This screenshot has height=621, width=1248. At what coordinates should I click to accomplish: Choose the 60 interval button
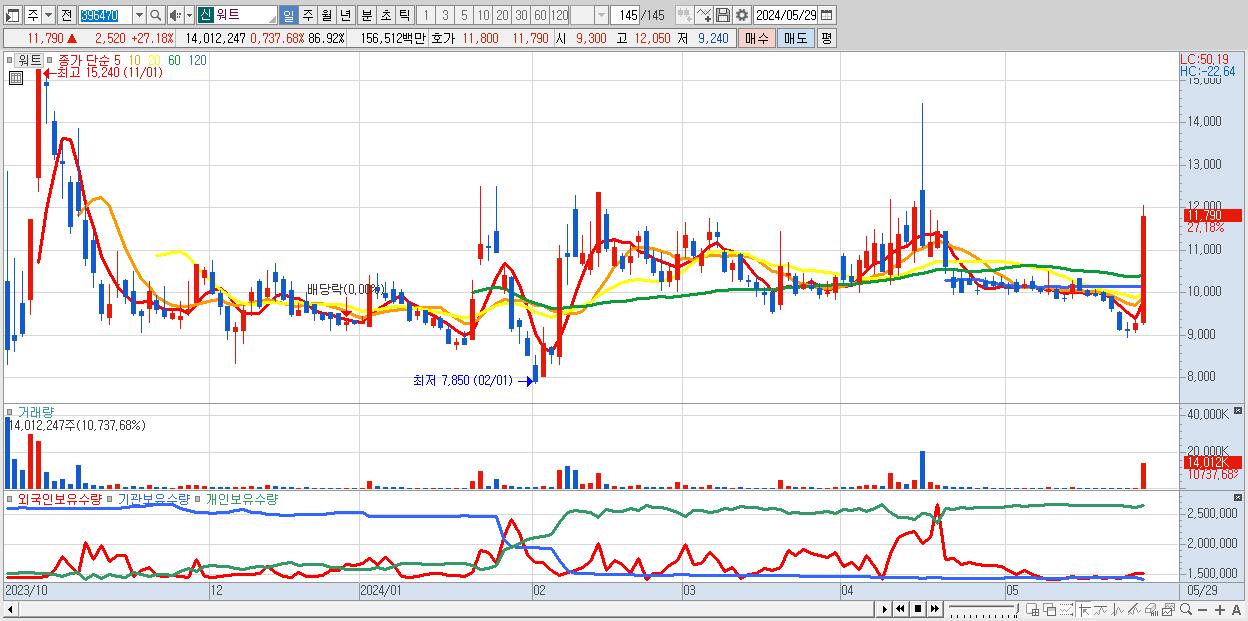tap(540, 16)
